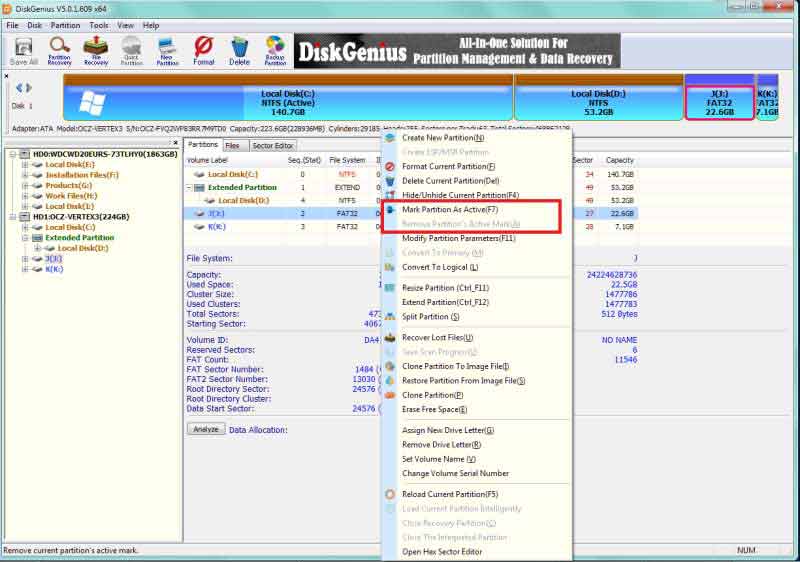Click the Clone Partition menu icon

click(390, 395)
